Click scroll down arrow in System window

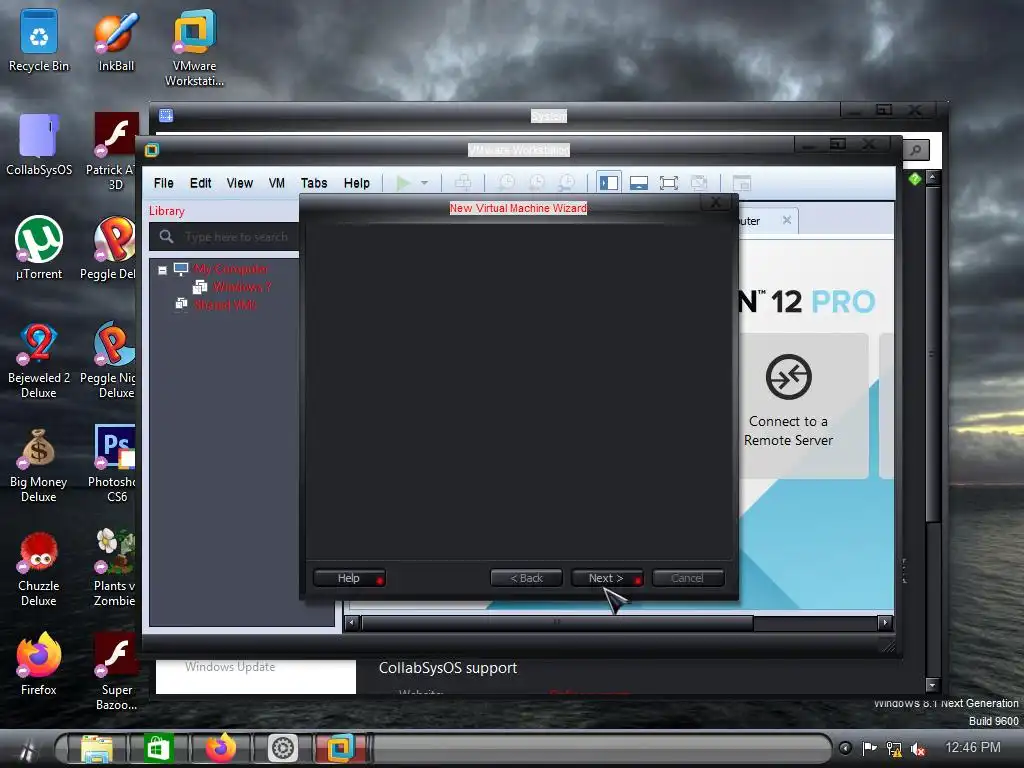click(933, 685)
